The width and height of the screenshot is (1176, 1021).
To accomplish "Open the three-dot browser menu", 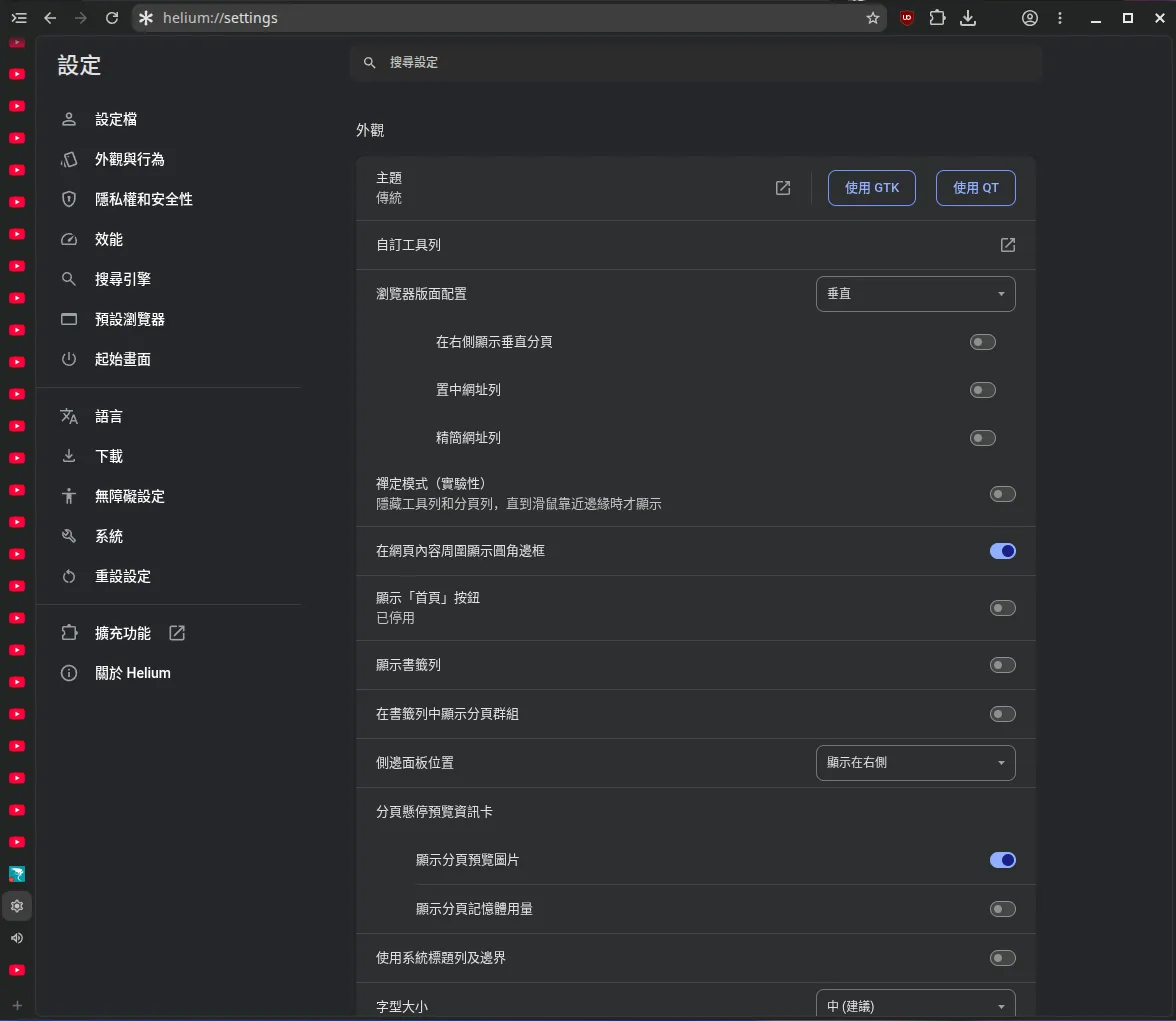I will click(x=1060, y=18).
